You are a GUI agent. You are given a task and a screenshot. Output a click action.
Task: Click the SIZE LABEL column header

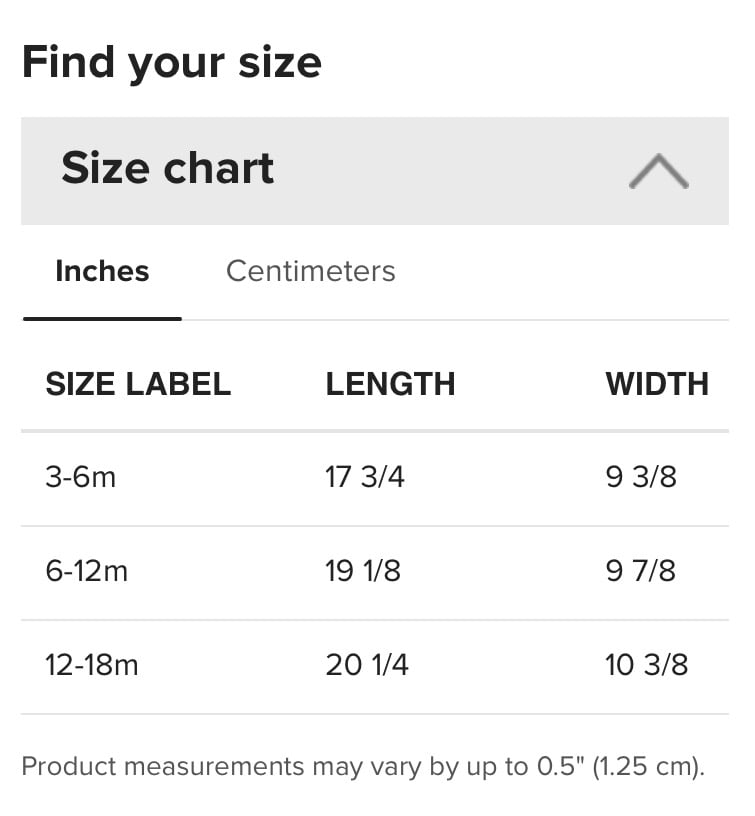click(x=138, y=384)
